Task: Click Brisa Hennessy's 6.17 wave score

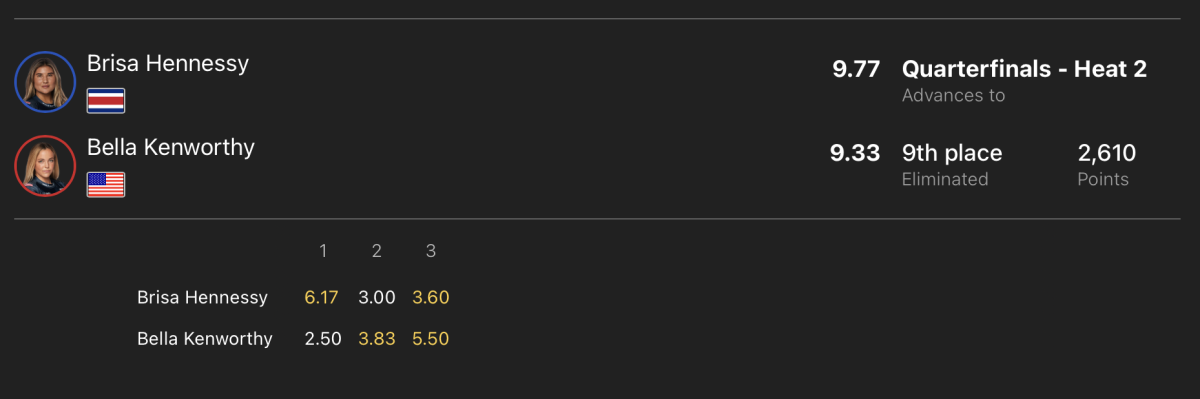Action: click(322, 297)
